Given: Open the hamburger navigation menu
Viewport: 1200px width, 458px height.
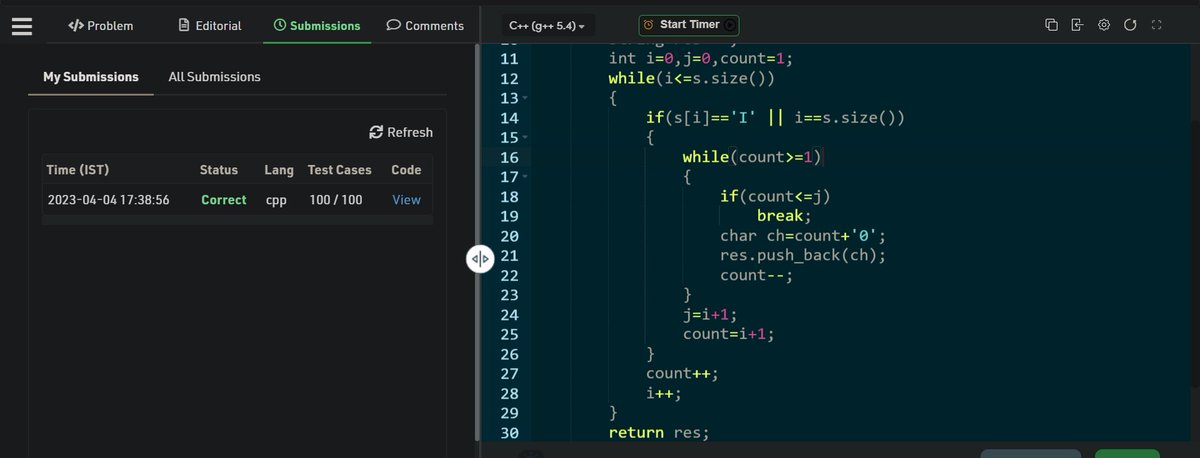Looking at the screenshot, I should (x=22, y=25).
